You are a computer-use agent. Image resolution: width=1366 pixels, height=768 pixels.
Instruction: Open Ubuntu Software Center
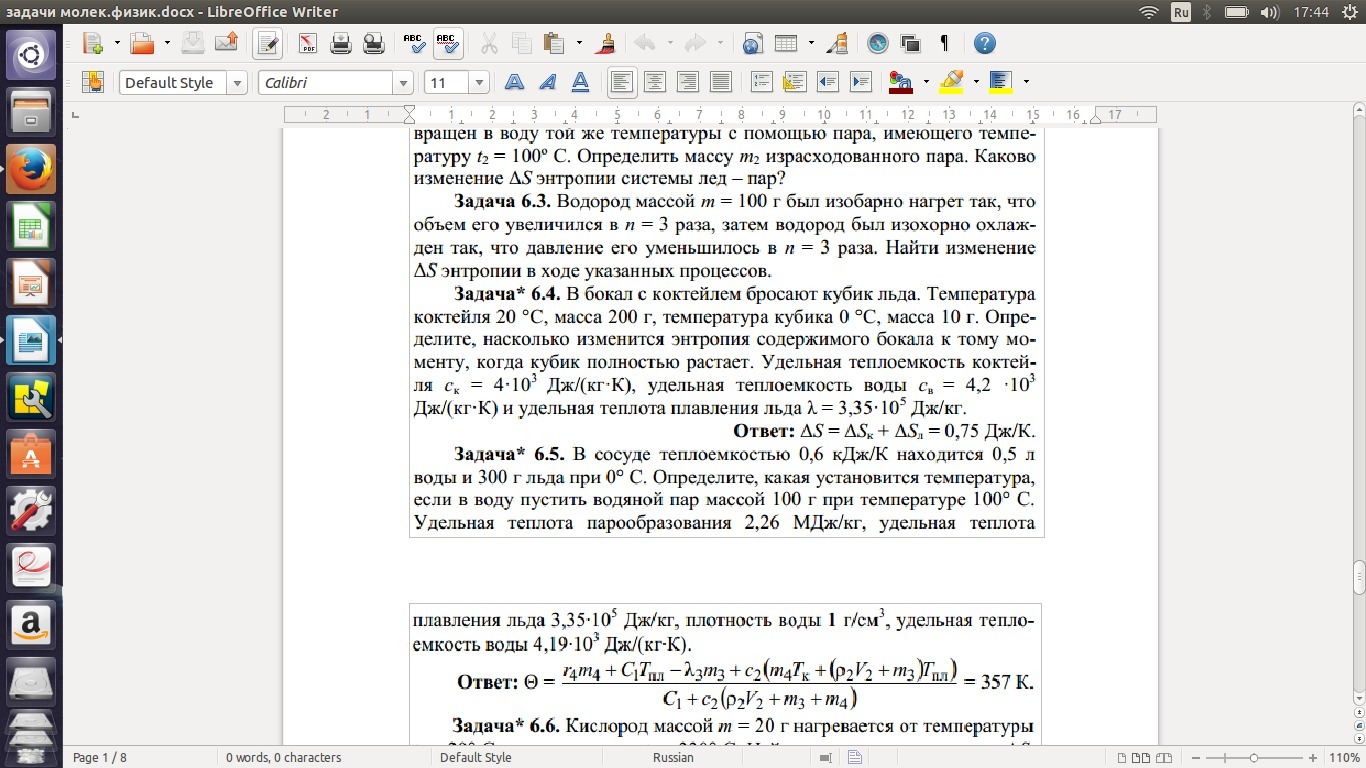pos(31,454)
